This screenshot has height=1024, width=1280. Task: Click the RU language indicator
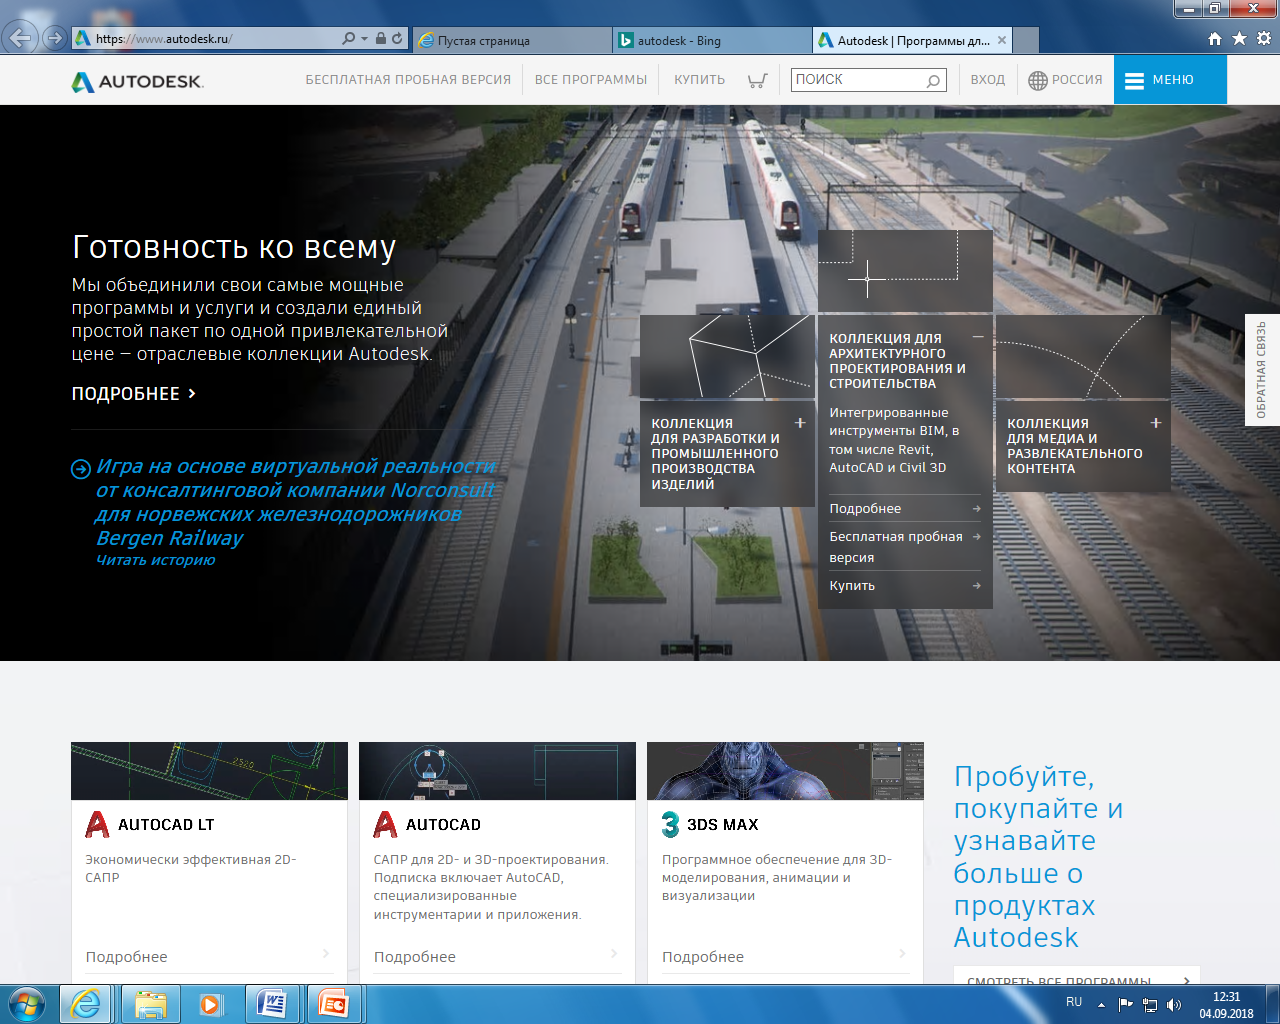tap(1074, 1002)
